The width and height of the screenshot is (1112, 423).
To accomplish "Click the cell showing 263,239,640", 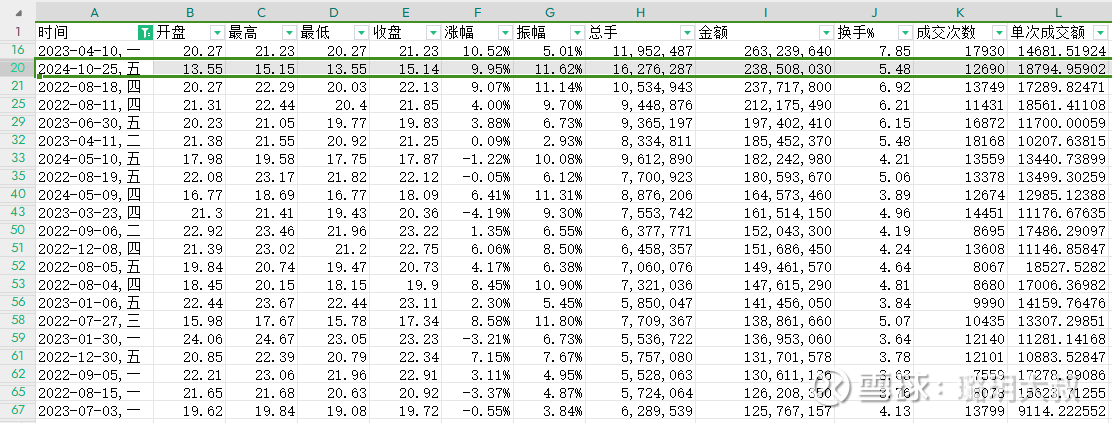I will point(765,50).
